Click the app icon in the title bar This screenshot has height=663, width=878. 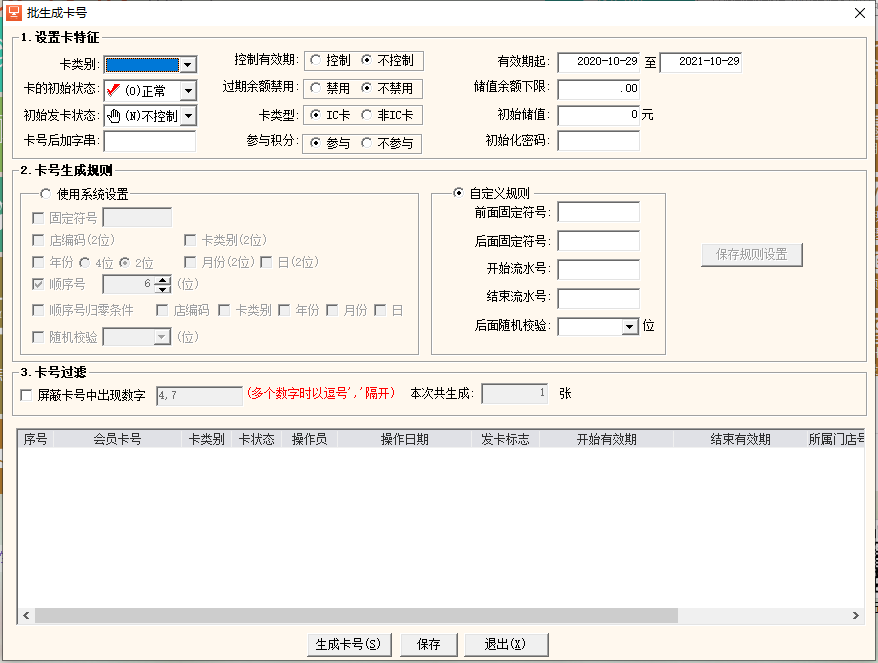[x=14, y=12]
